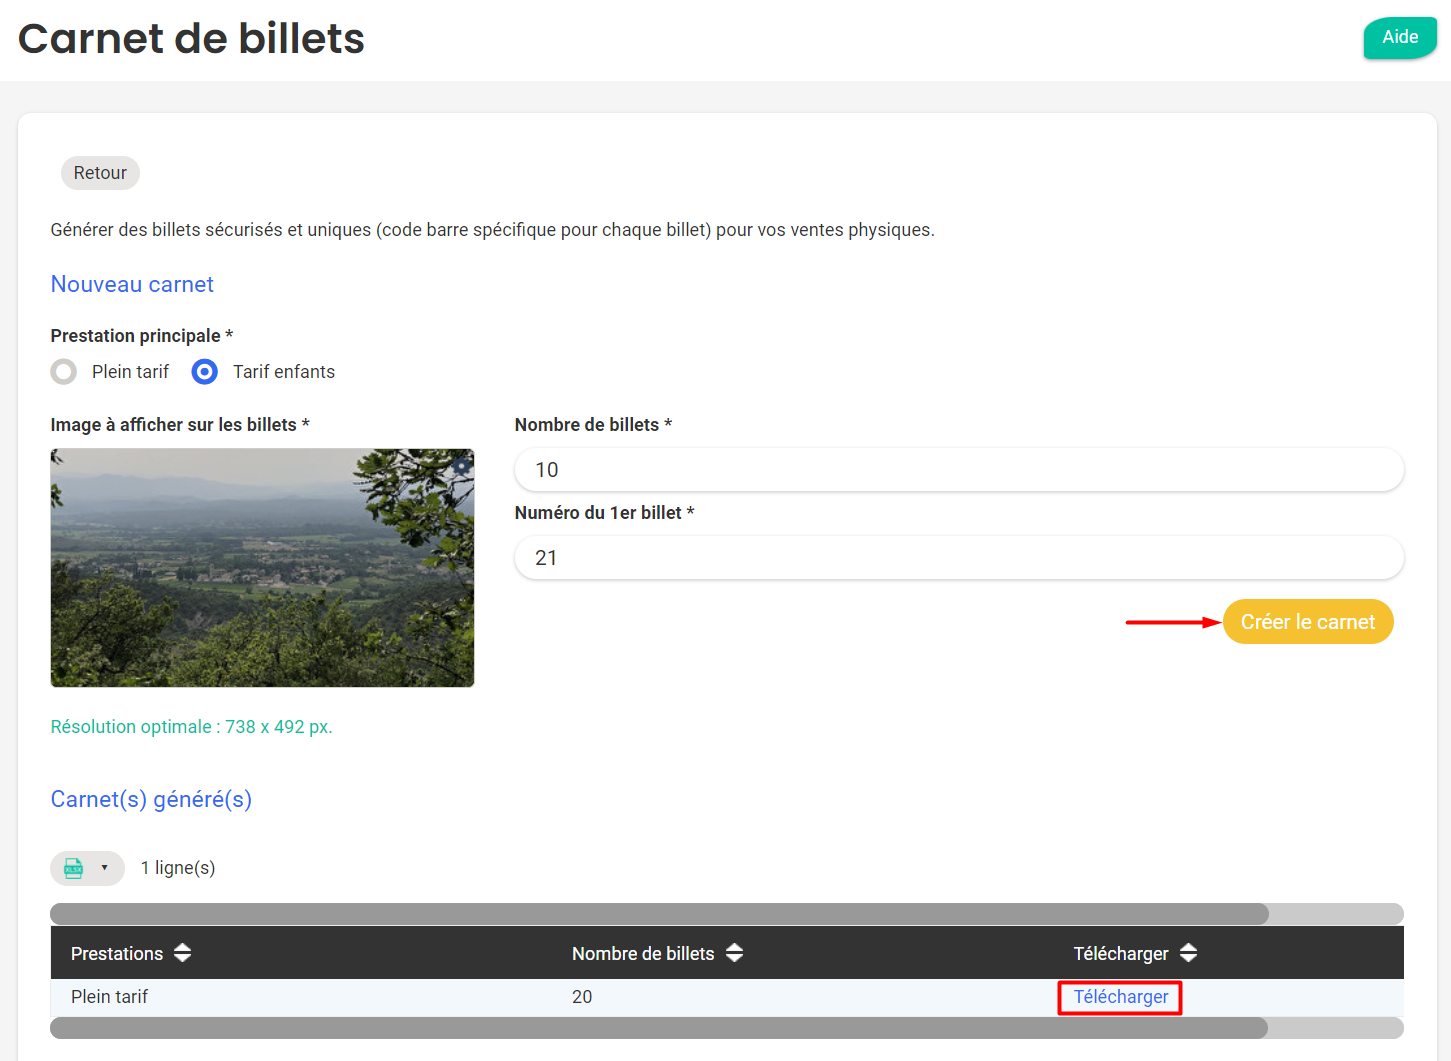Click the Retour button
The image size is (1451, 1061).
pyautogui.click(x=100, y=173)
